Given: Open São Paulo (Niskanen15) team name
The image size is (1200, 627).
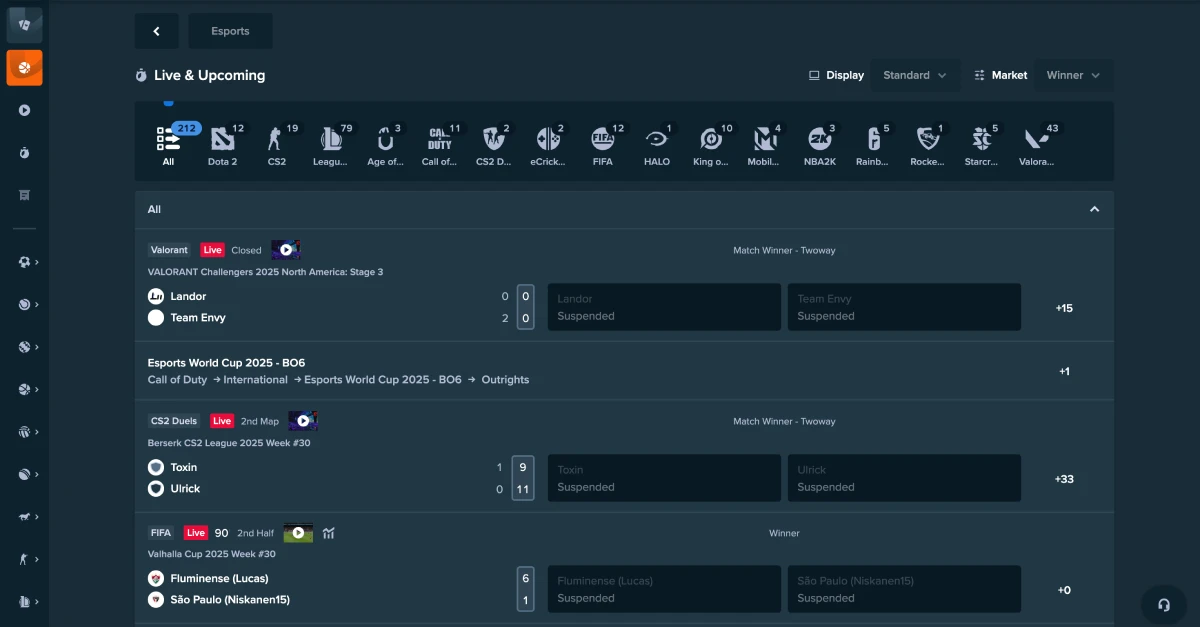Looking at the screenshot, I should 230,600.
